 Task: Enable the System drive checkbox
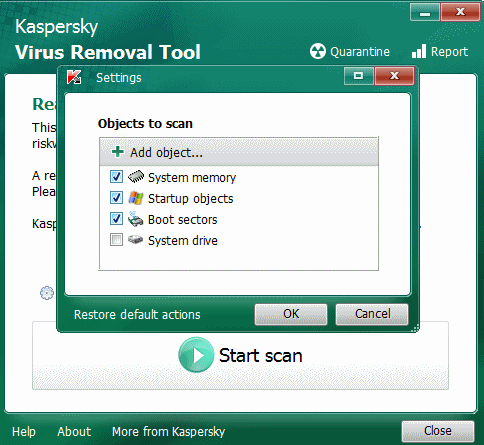116,240
